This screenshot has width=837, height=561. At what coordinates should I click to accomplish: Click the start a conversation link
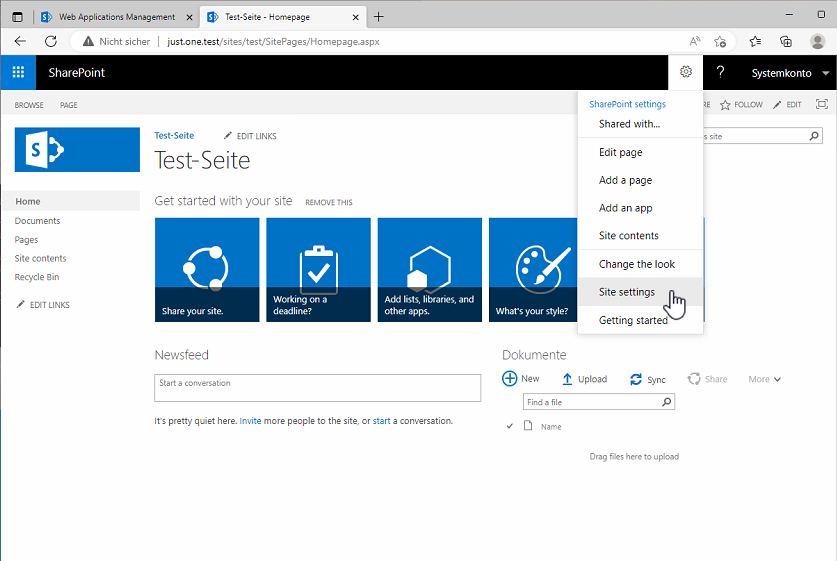381,421
